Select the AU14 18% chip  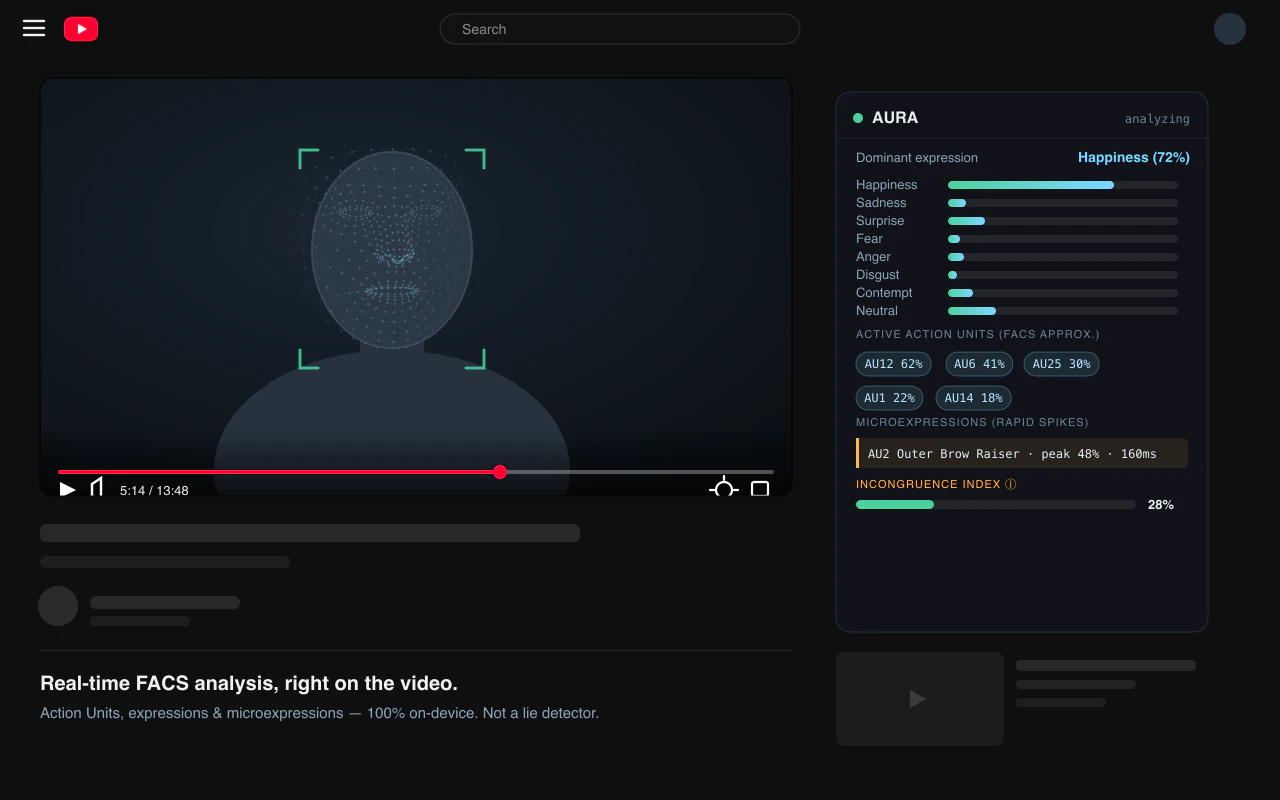pos(973,398)
